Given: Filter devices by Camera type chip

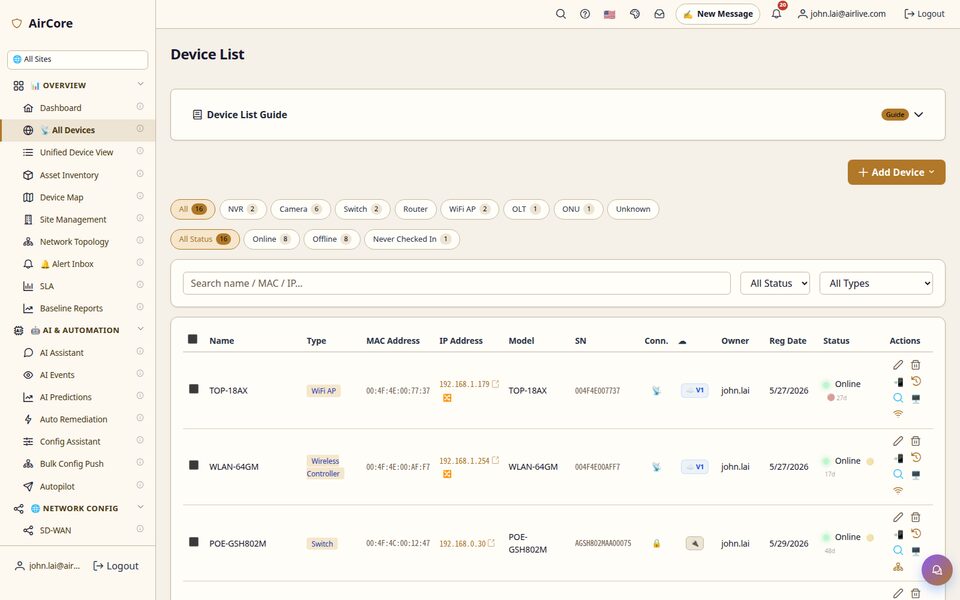Looking at the screenshot, I should click(x=301, y=209).
